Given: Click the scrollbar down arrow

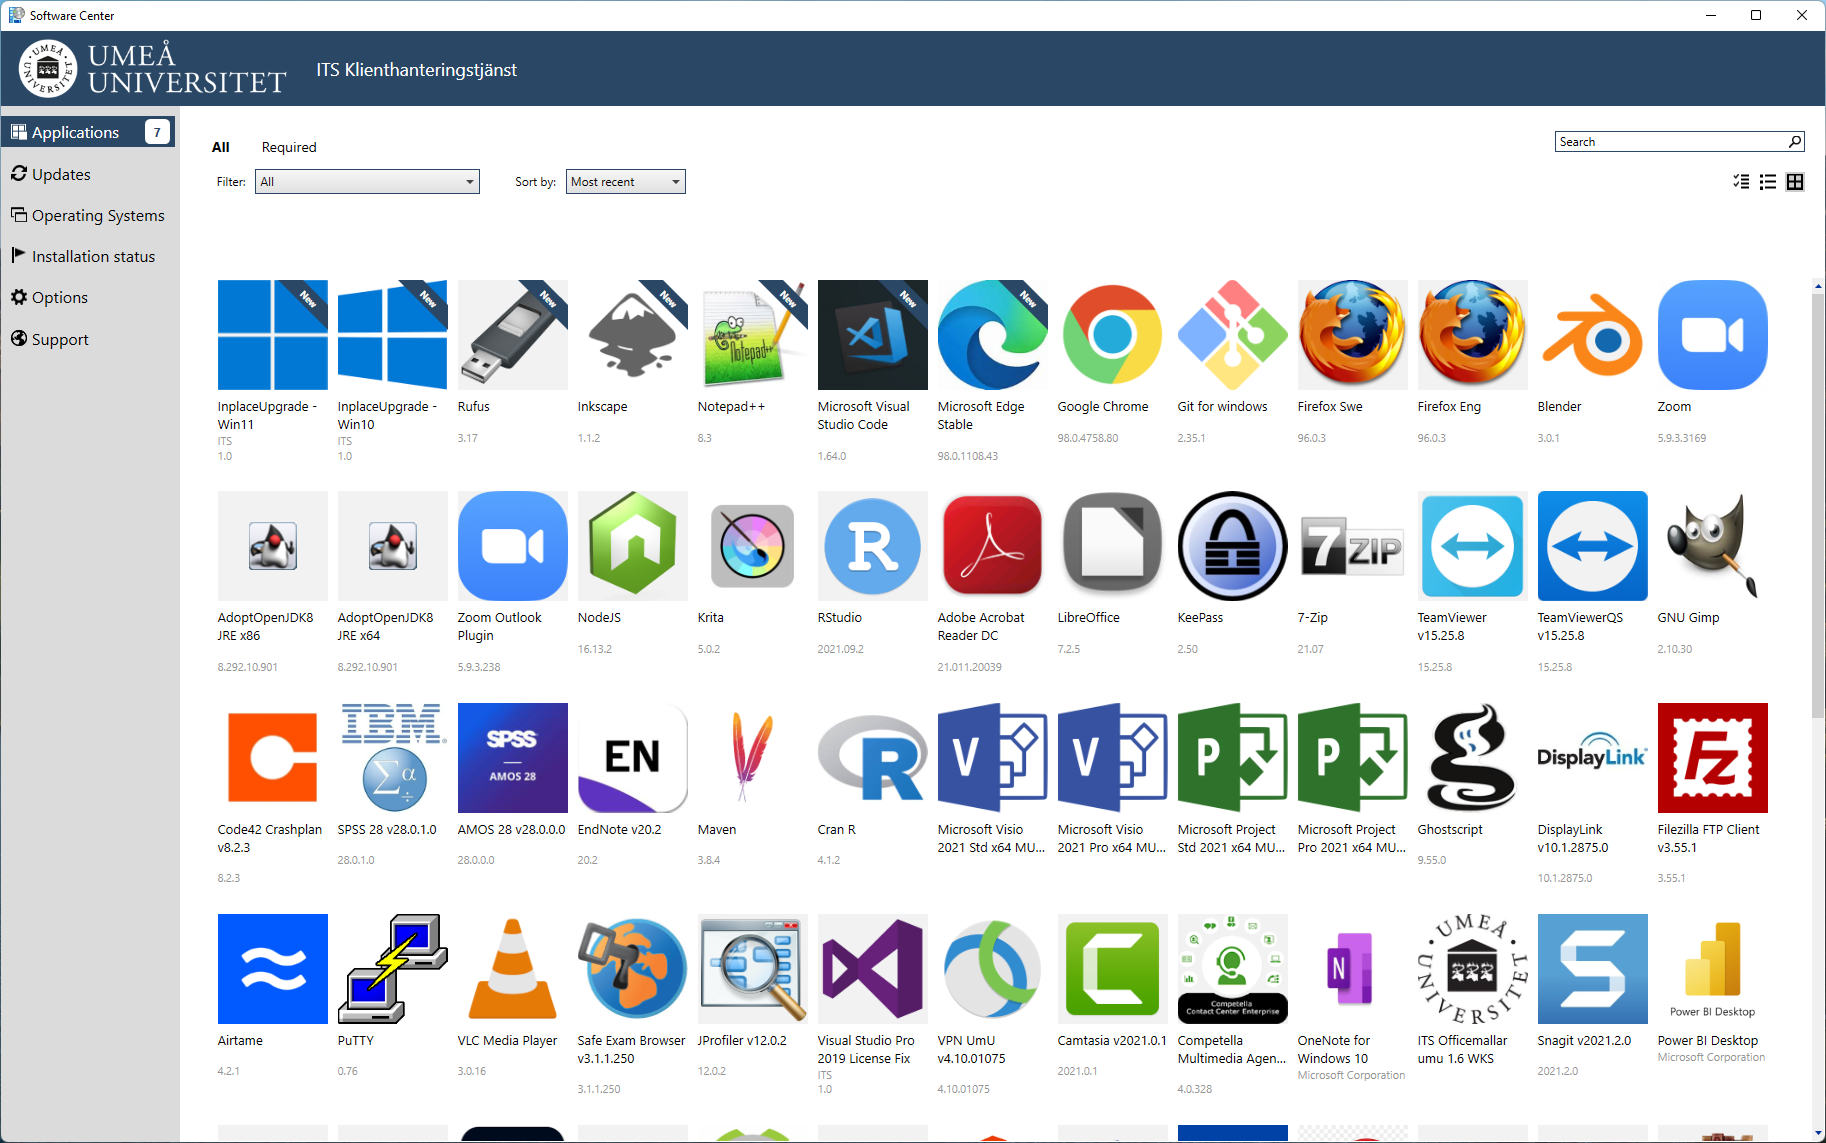Looking at the screenshot, I should click(1818, 1134).
